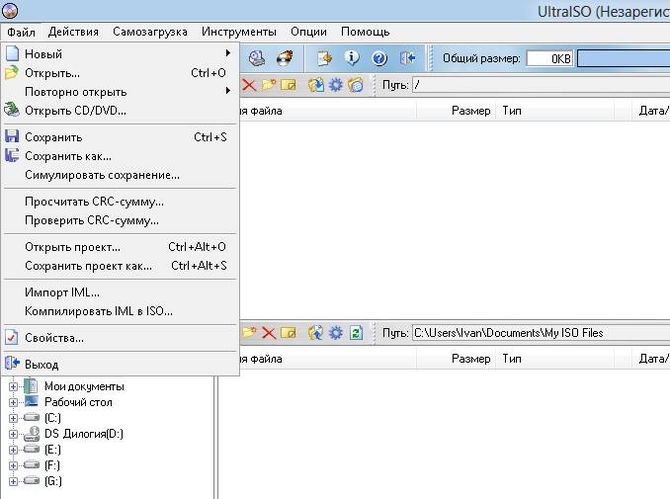Open the Помощь menu
Image resolution: width=670 pixels, height=499 pixels.
(365, 32)
